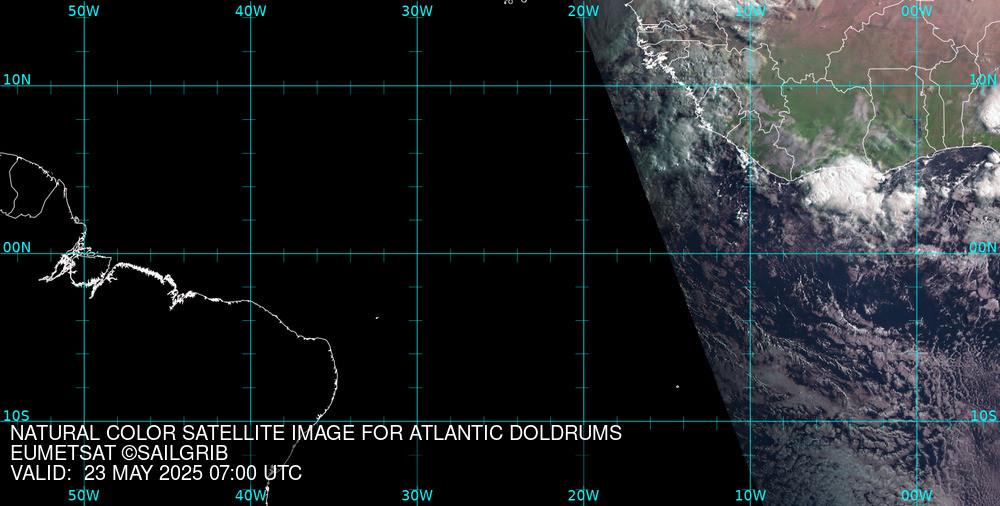Screen dimensions: 1000x506
Task: Click the "30W" longitude label along the top edge
Action: tap(417, 11)
